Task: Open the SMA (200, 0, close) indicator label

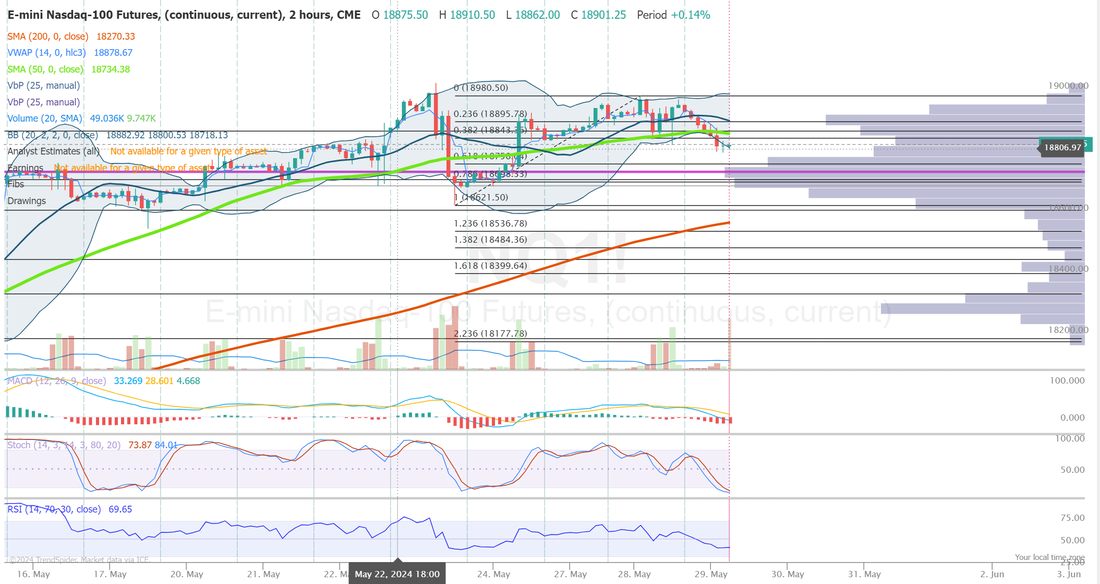Action: click(48, 36)
